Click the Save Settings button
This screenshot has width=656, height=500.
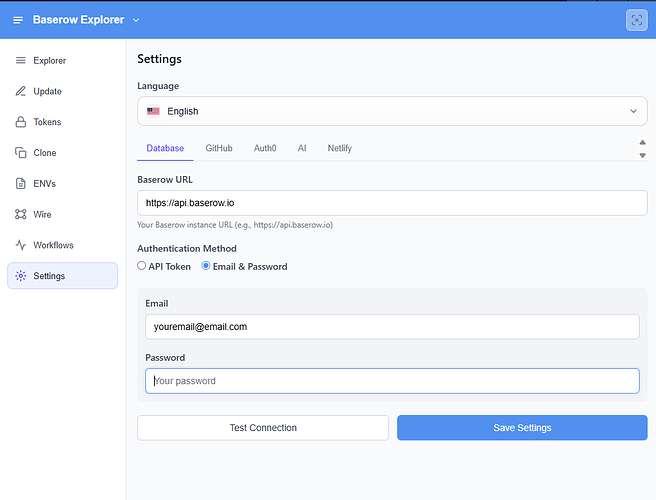[x=522, y=428]
